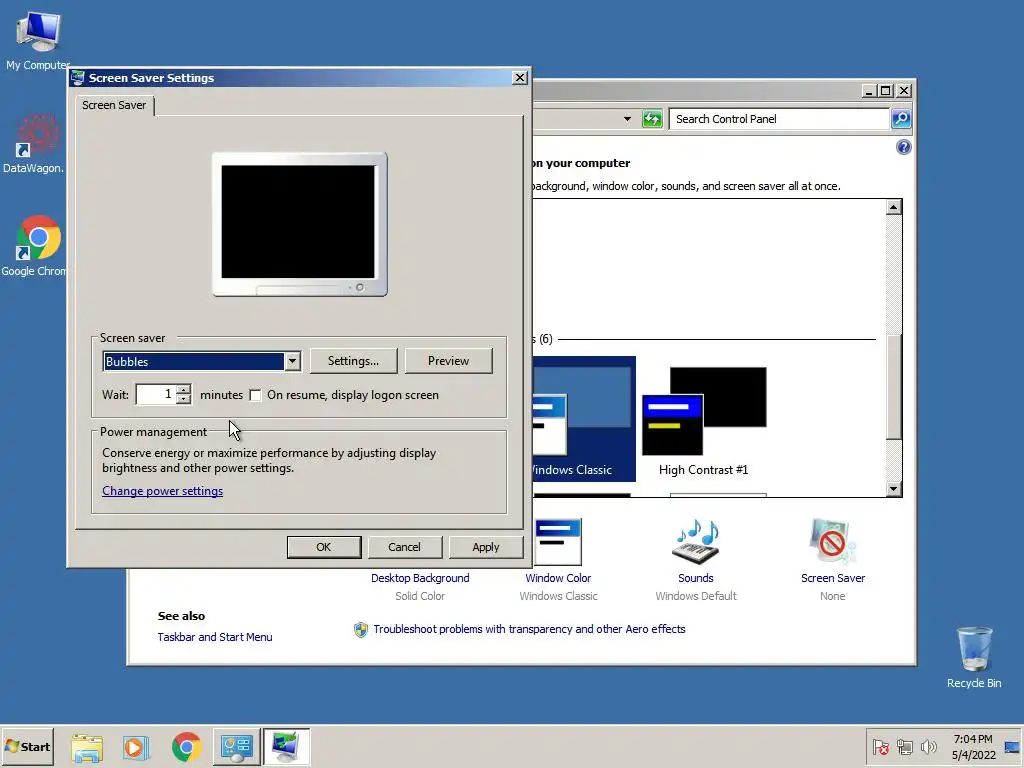
Task: Confirm with the OK button
Action: 324,547
